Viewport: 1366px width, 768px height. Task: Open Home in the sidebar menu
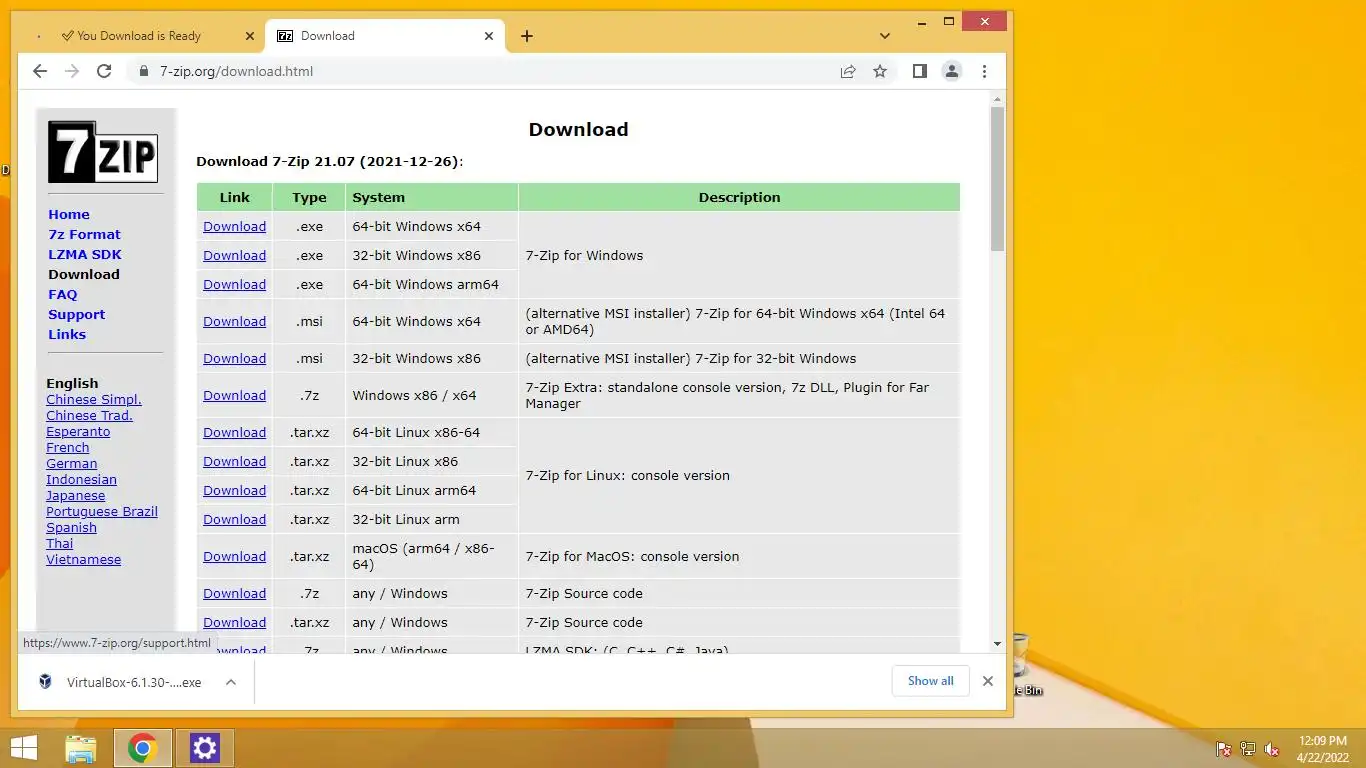(x=69, y=214)
